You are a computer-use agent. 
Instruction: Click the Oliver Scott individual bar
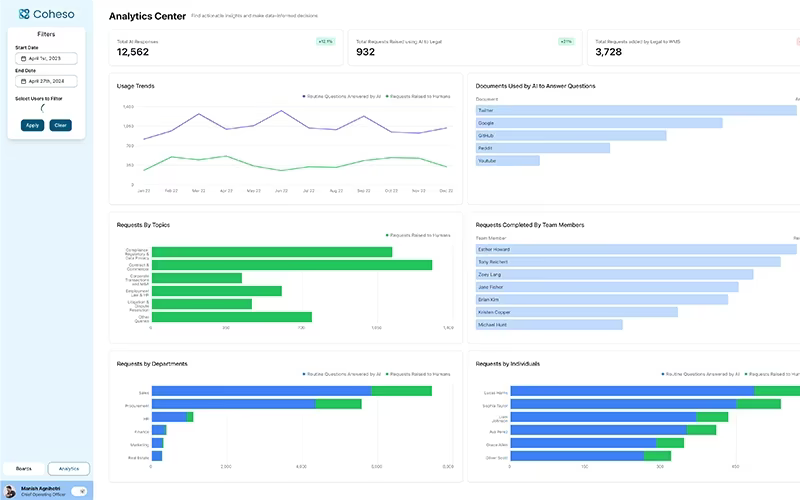click(x=591, y=456)
